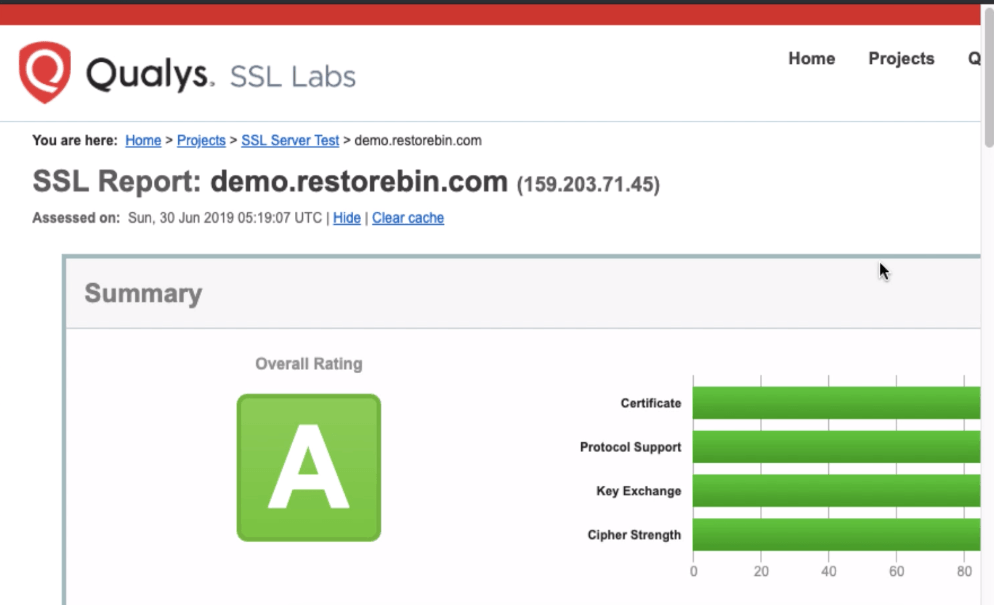Follow the Projects breadcrumb link
Screen dimensions: 994x605
click(201, 141)
